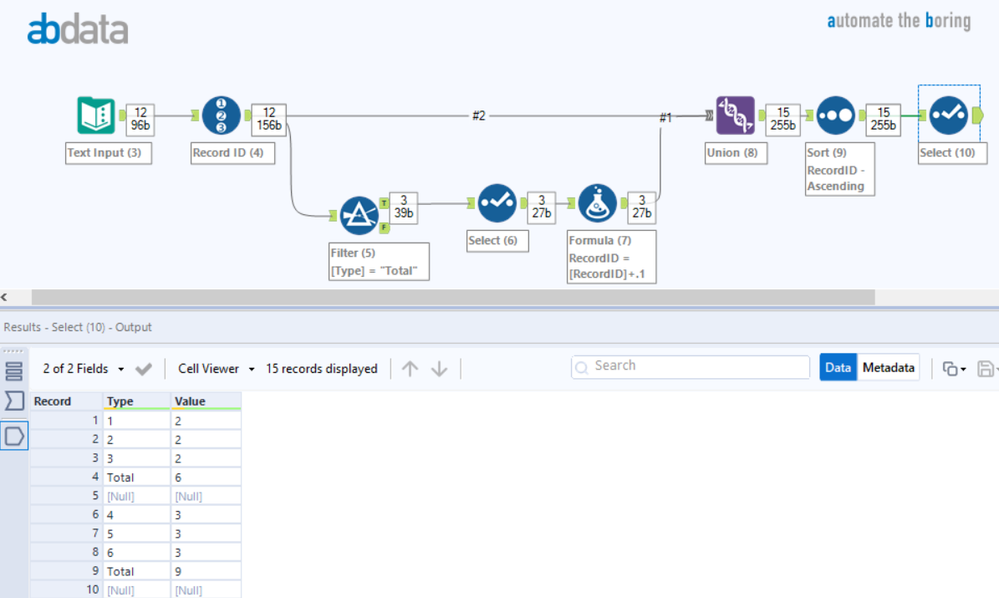
Task: Click the copy results icon
Action: 949,369
